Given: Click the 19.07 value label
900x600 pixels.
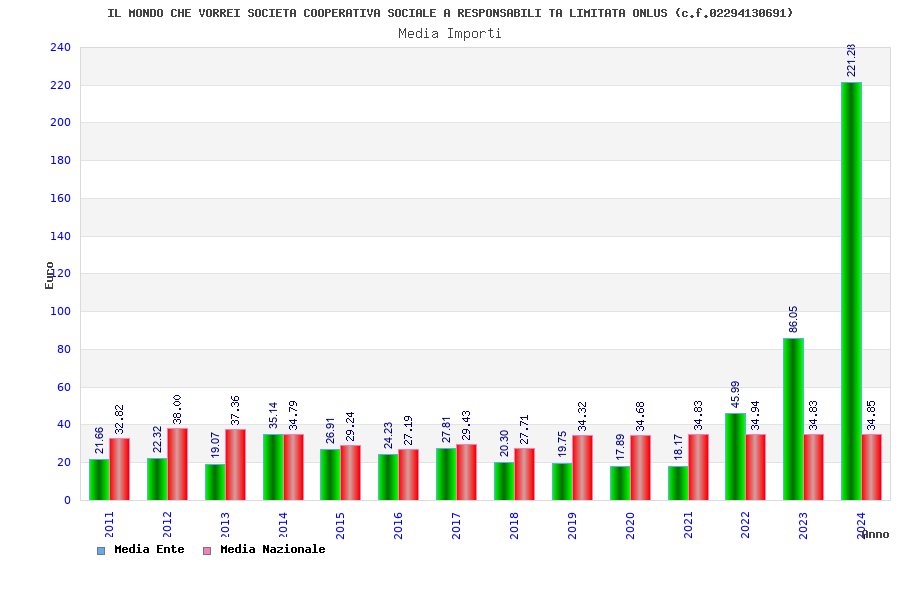Looking at the screenshot, I should [215, 446].
